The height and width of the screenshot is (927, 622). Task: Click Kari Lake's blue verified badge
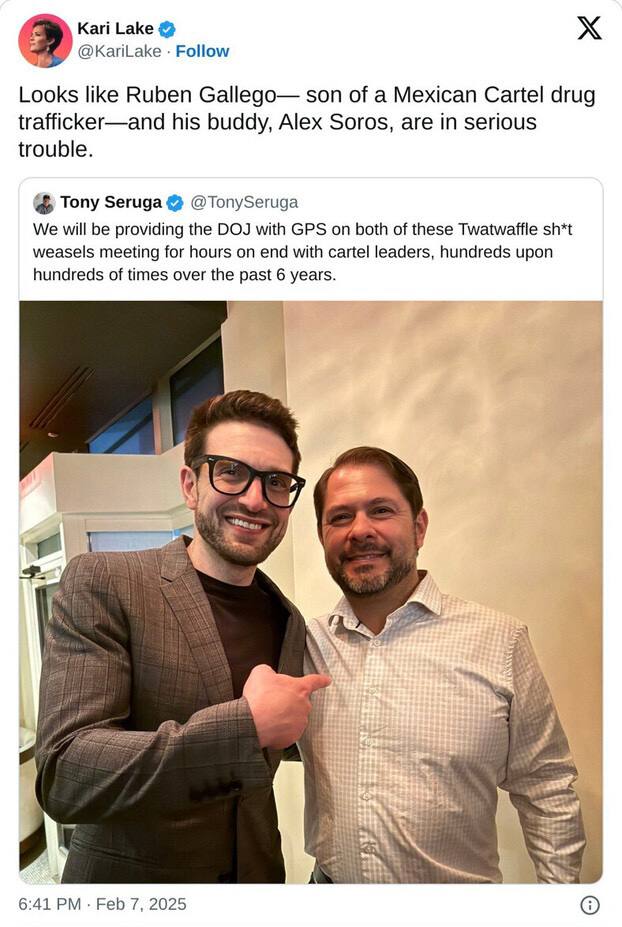167,30
